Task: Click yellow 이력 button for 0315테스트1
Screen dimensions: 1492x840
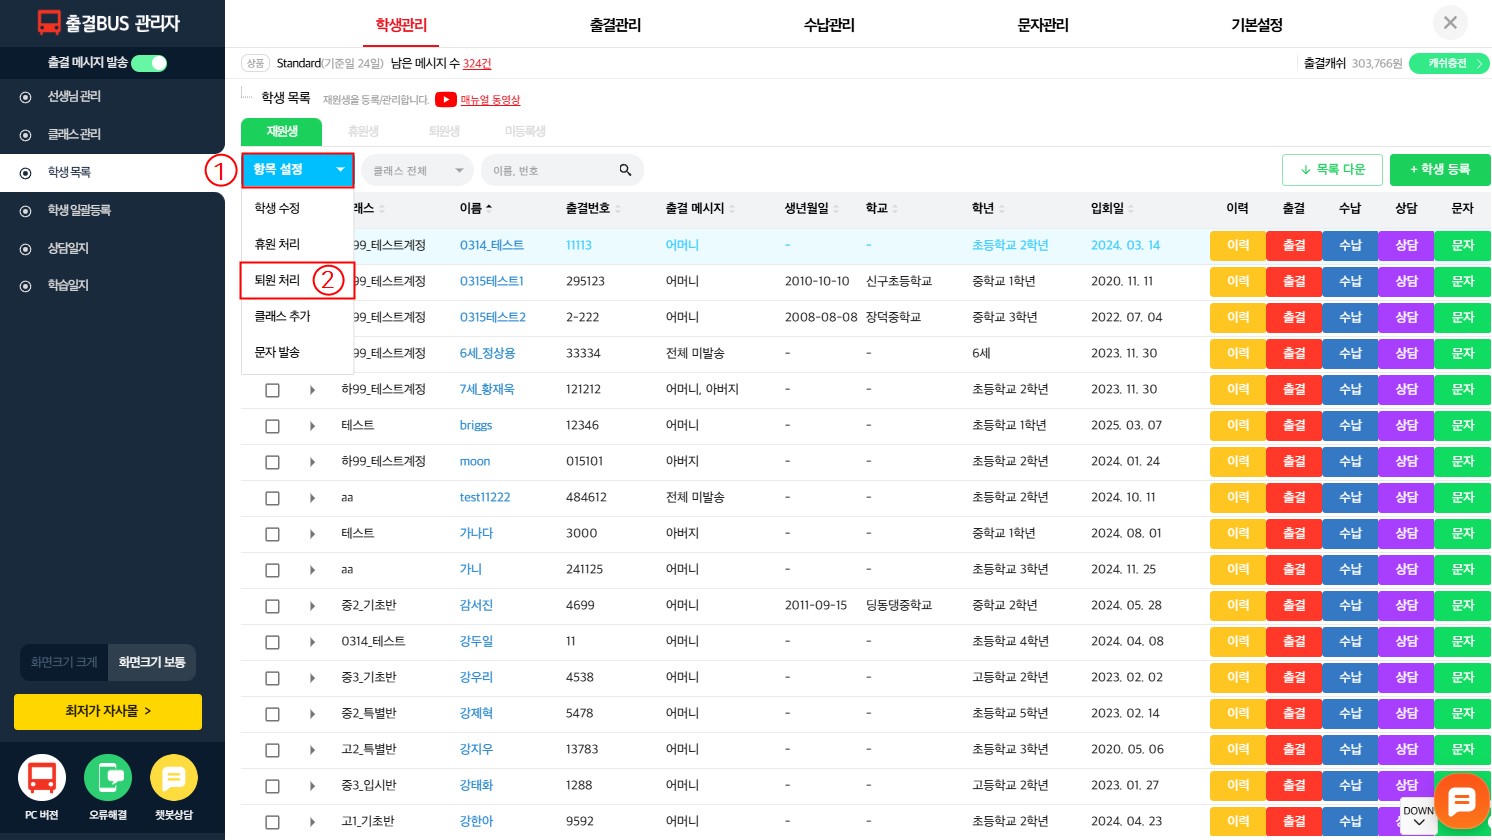Action: click(1237, 282)
